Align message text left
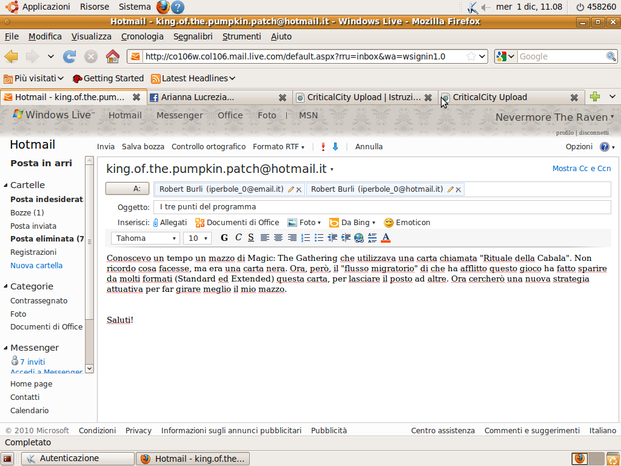The image size is (621, 466). point(265,238)
